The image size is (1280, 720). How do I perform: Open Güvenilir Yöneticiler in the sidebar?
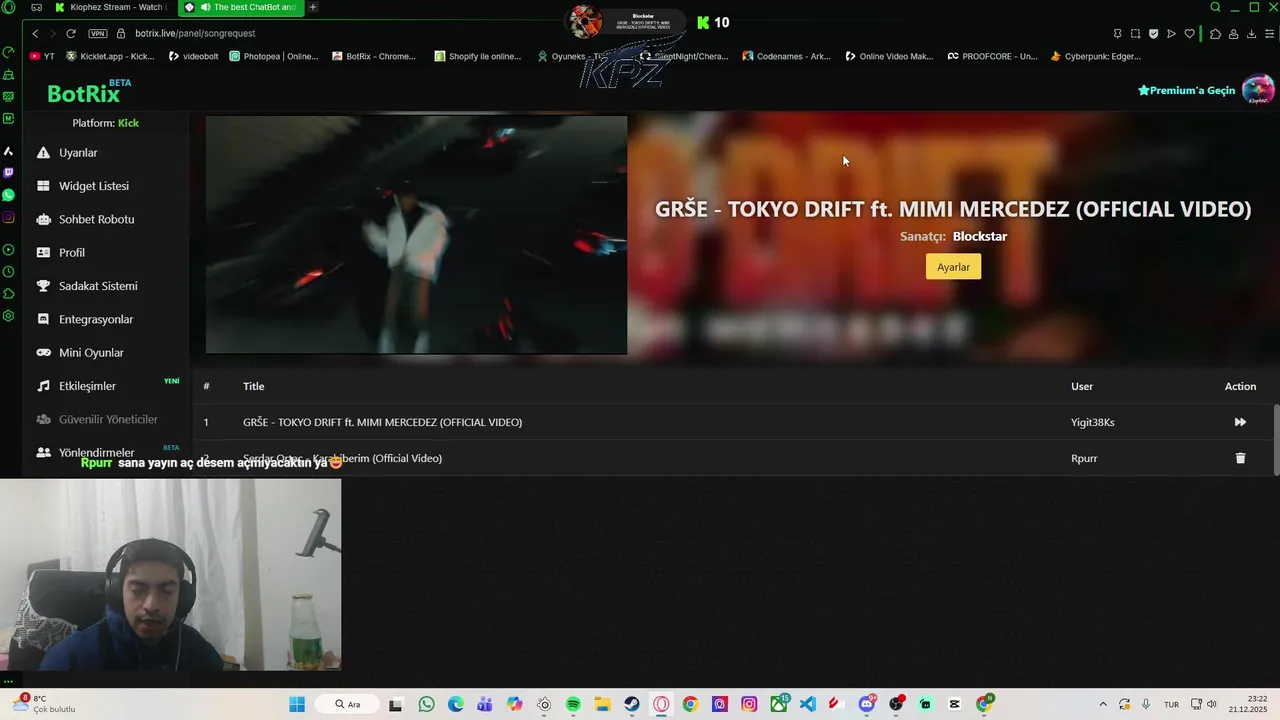pos(98,419)
